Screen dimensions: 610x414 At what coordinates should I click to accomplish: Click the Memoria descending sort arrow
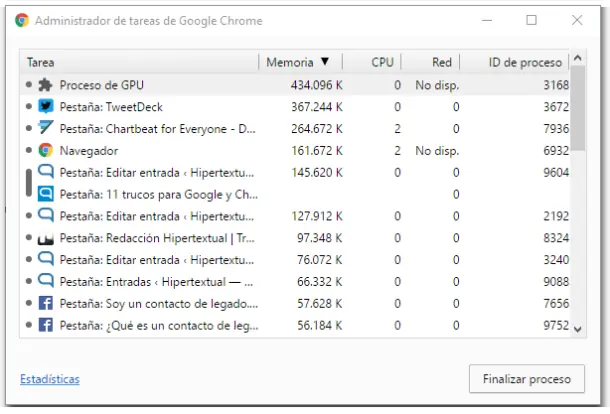click(325, 61)
